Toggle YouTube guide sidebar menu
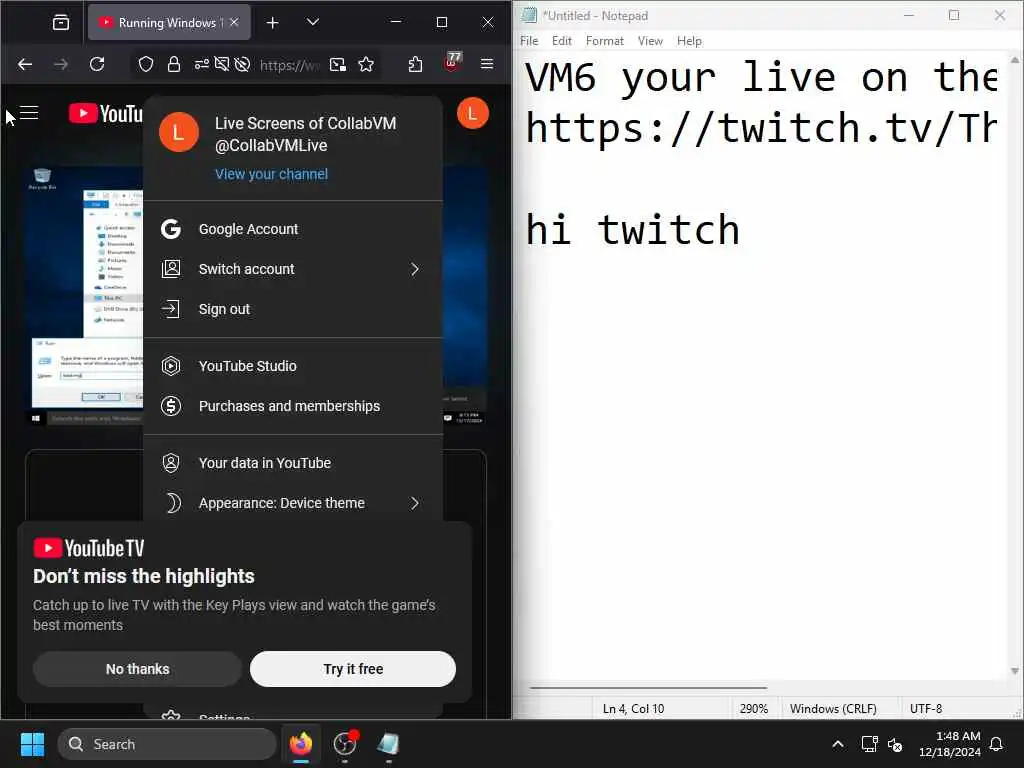1024x768 pixels. (29, 113)
